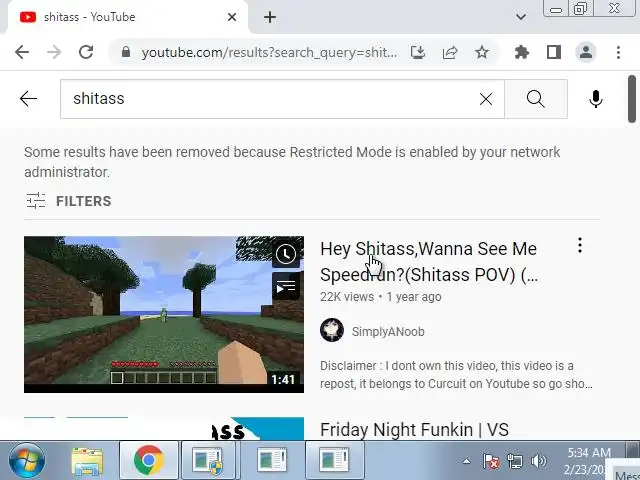Click the page vertical scrollbar
The width and height of the screenshot is (640, 480).
click(632, 99)
